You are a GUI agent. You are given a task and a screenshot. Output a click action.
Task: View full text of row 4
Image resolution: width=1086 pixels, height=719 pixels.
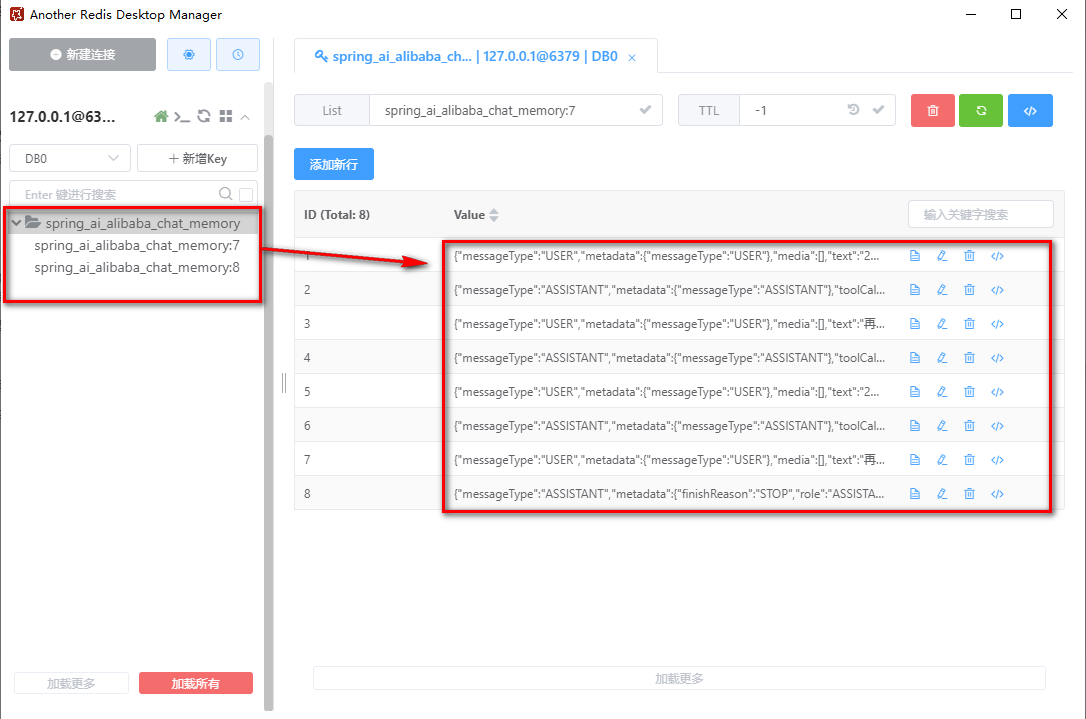coord(915,358)
